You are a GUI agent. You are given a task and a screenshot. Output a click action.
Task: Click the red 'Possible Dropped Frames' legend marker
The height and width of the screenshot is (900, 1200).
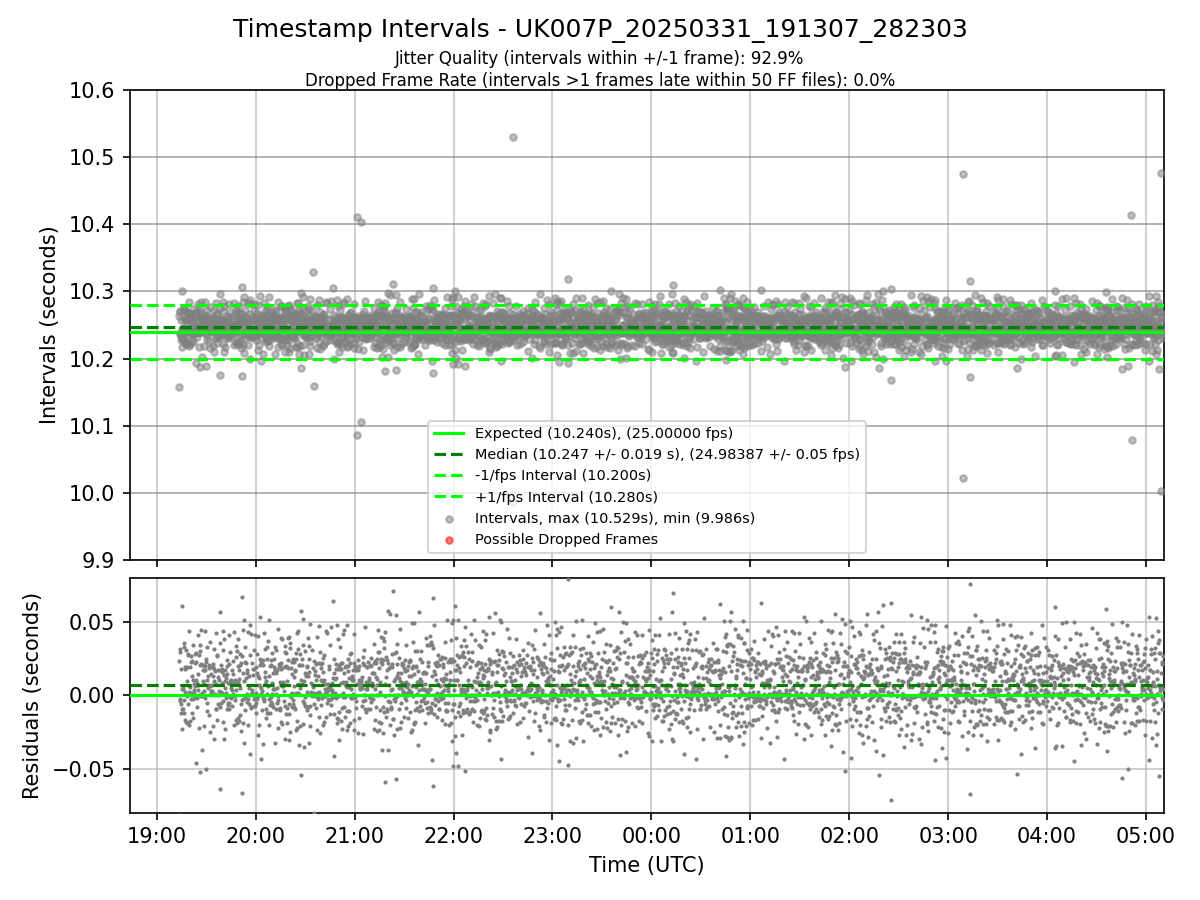(x=449, y=540)
